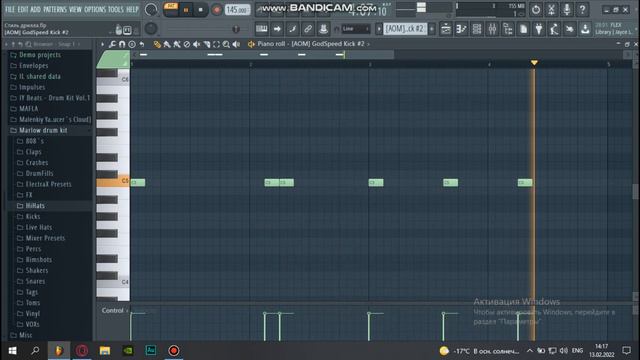Open the Mixer from main toolbar

pyautogui.click(x=492, y=29)
